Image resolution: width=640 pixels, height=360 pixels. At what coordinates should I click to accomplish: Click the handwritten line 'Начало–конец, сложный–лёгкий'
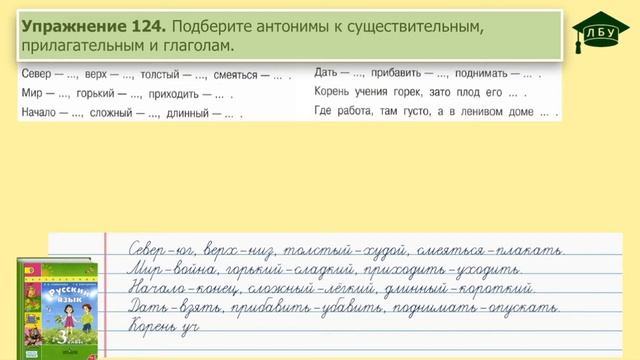tap(331, 288)
